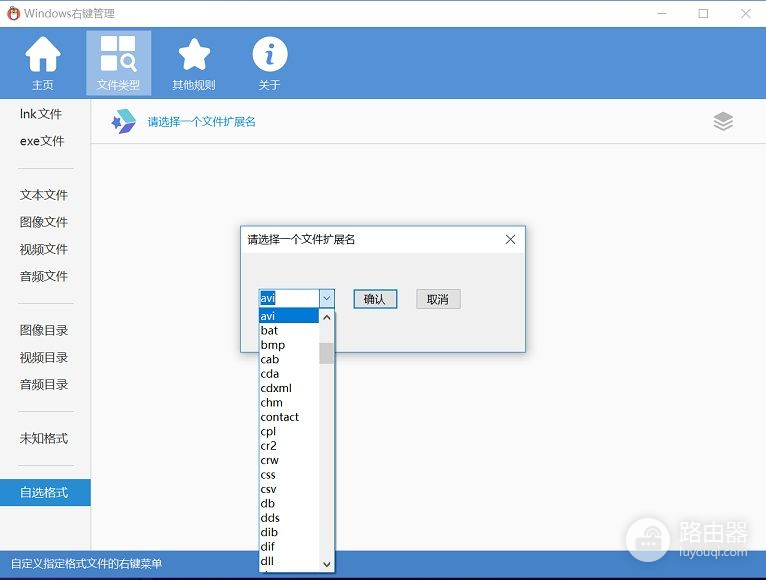Image resolution: width=766 pixels, height=580 pixels.
Task: Select 自选格式 in the sidebar
Action: coord(44,492)
